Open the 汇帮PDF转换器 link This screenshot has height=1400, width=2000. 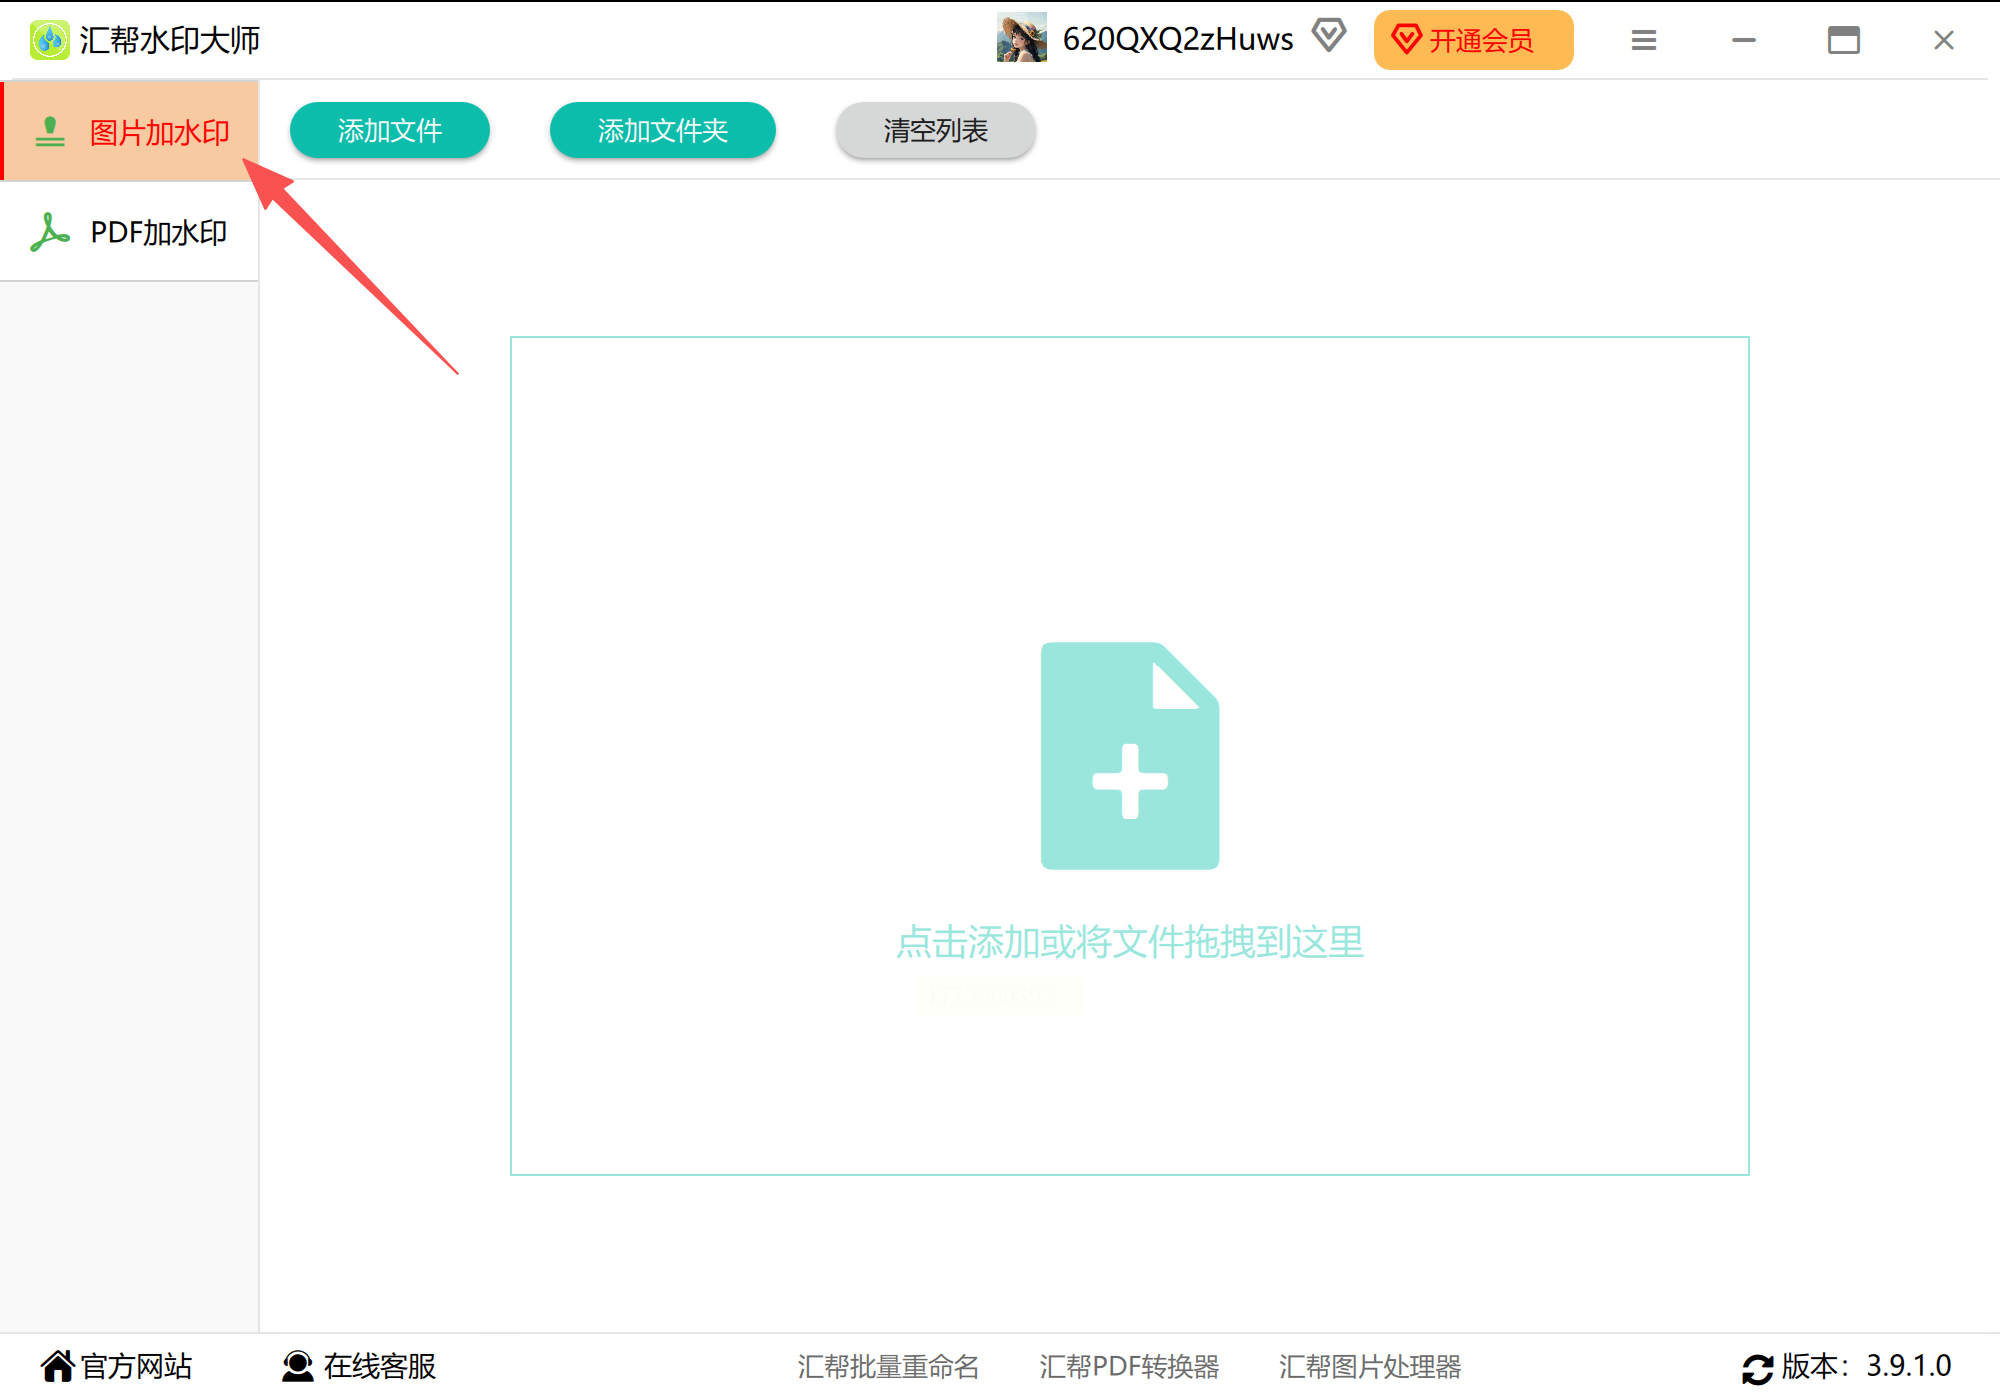(x=1129, y=1366)
